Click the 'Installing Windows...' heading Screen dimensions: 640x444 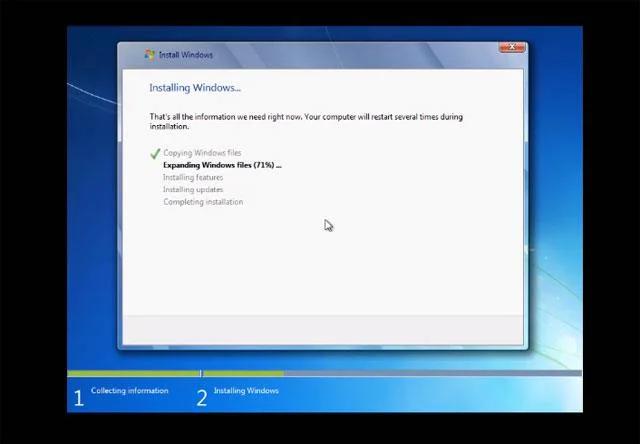195,88
